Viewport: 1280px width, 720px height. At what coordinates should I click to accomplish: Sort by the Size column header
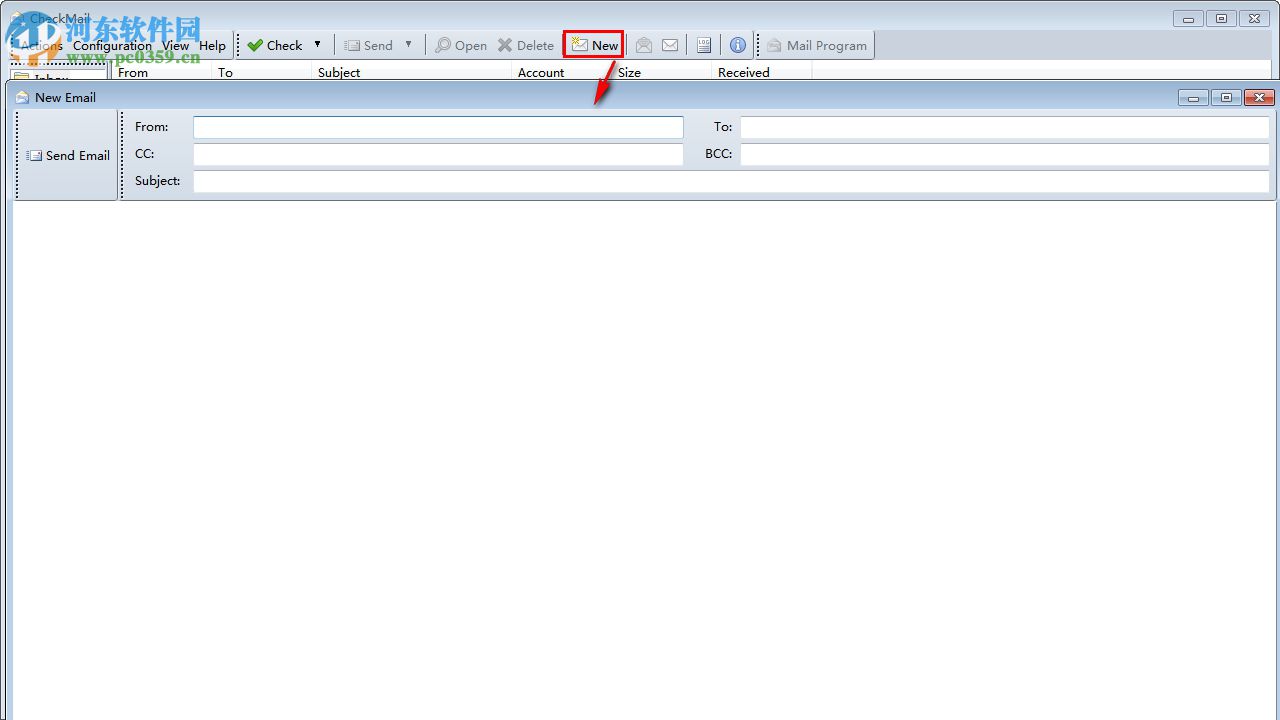pyautogui.click(x=662, y=72)
